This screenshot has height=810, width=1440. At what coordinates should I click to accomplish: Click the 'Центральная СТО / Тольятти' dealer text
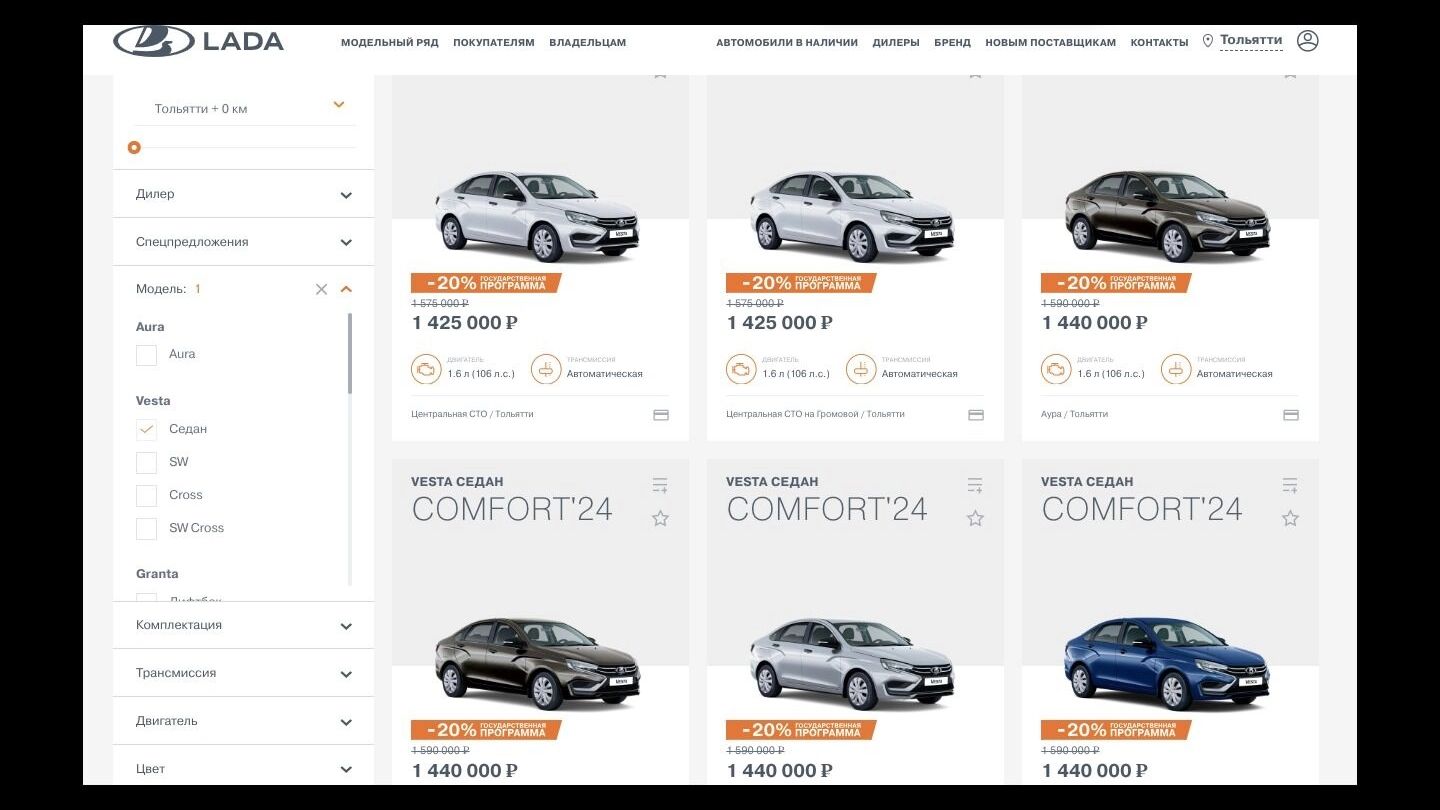[x=472, y=414]
